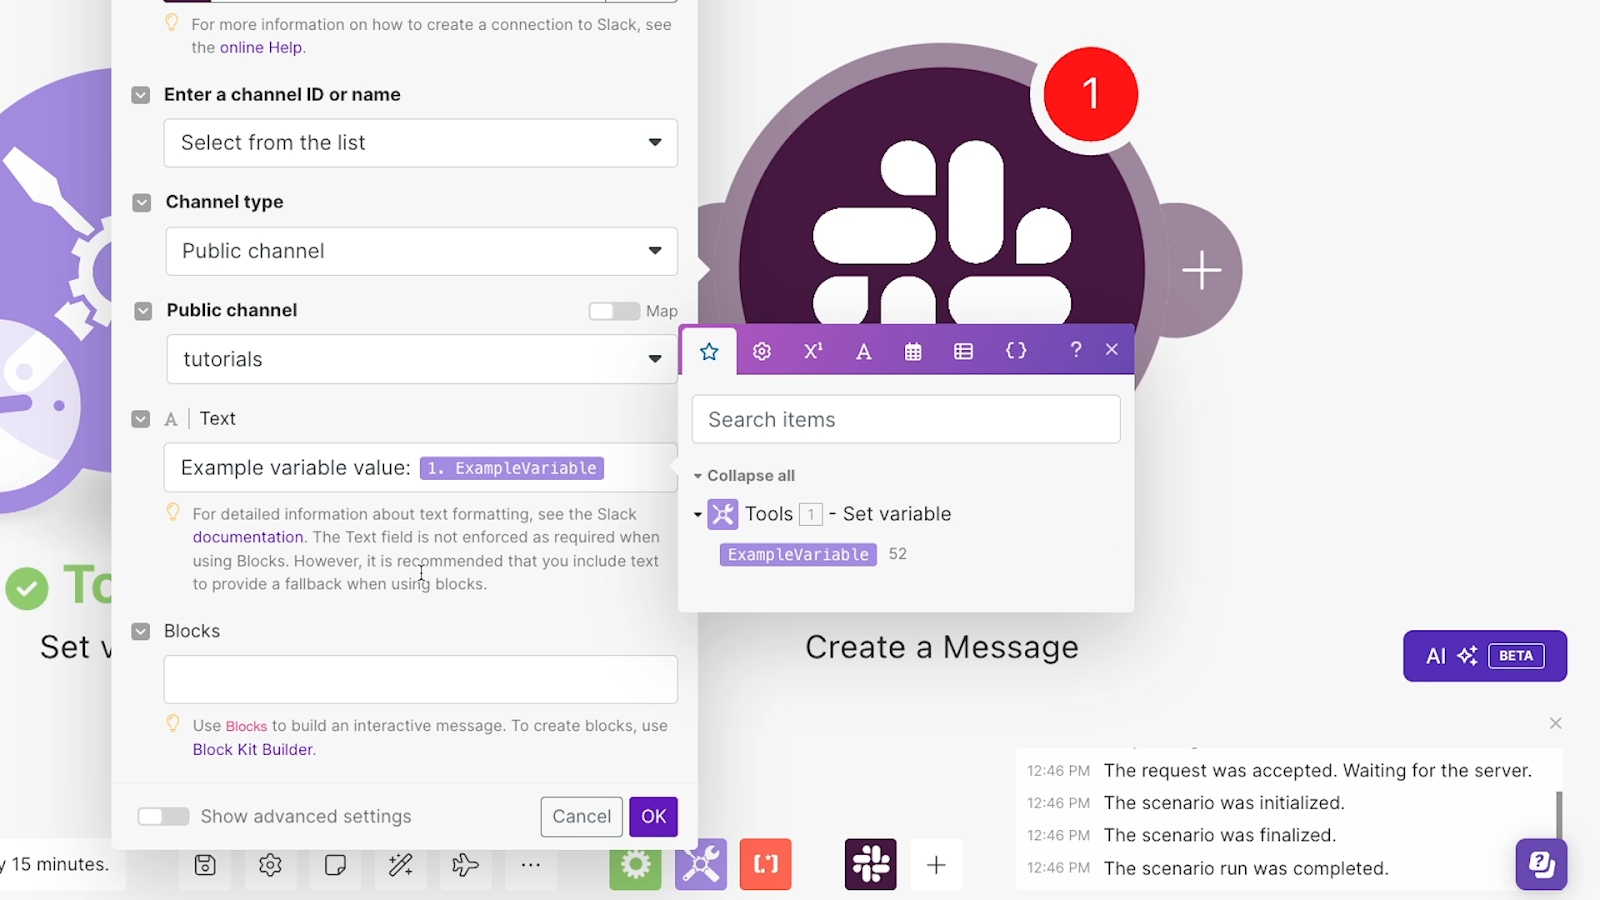Close the execution log panel
Viewport: 1600px width, 900px height.
tap(1555, 723)
